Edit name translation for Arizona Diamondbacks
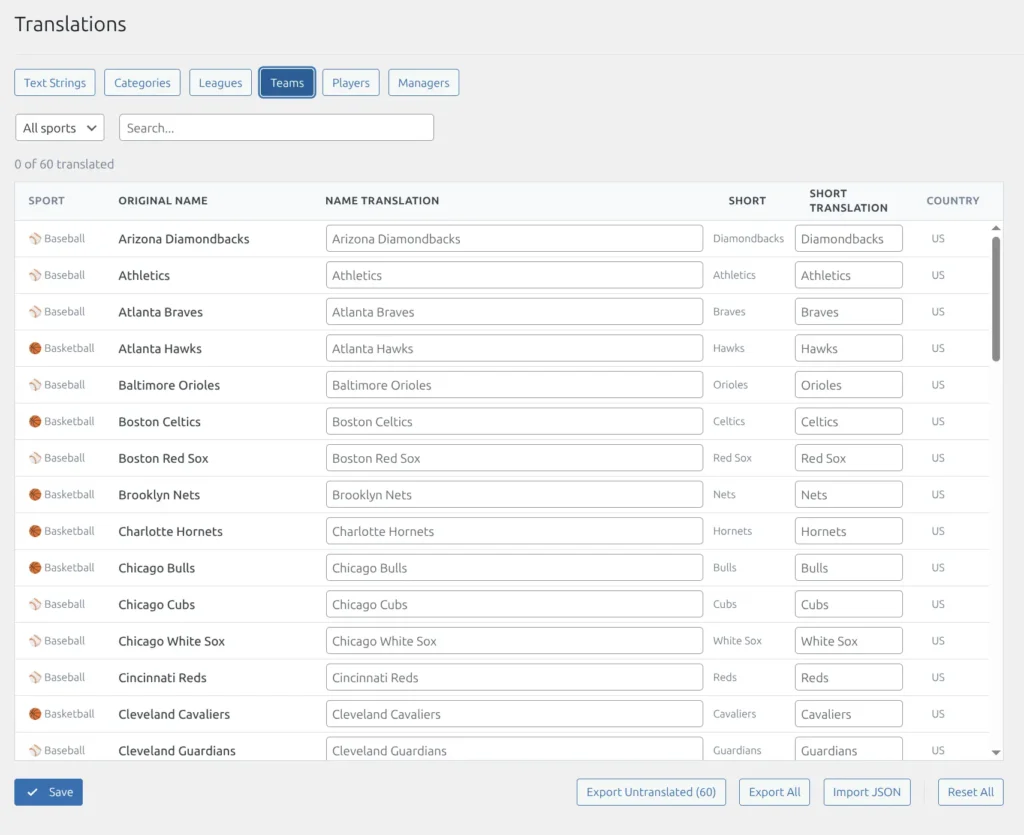 click(x=515, y=239)
